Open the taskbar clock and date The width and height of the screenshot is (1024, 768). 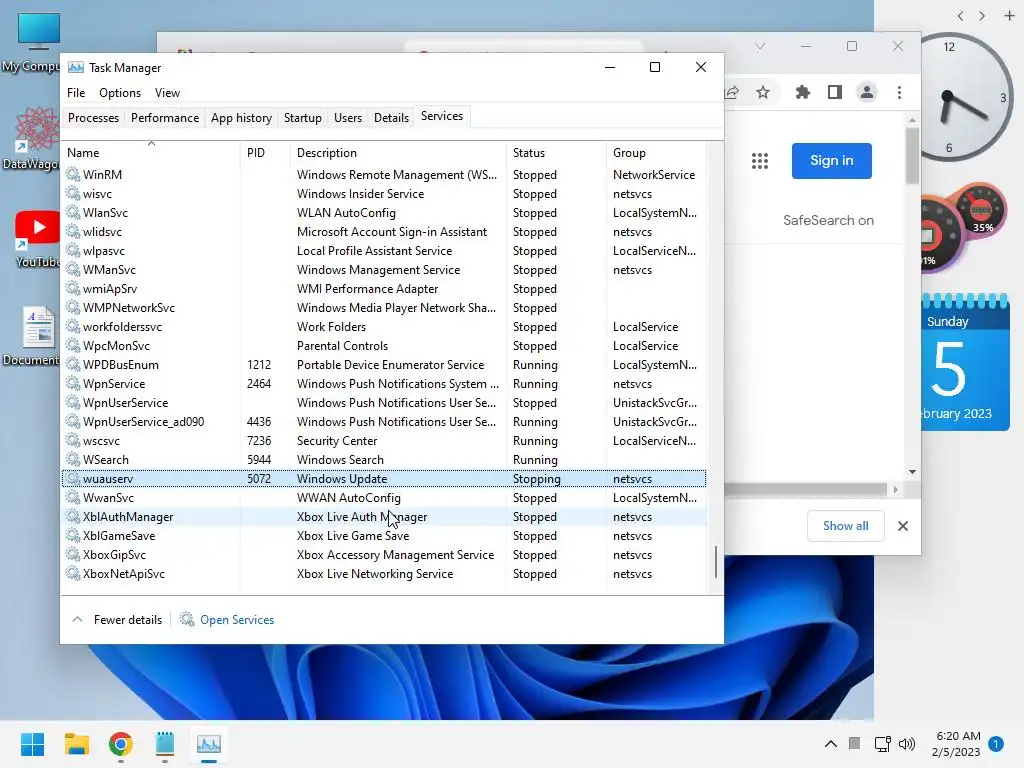click(956, 744)
